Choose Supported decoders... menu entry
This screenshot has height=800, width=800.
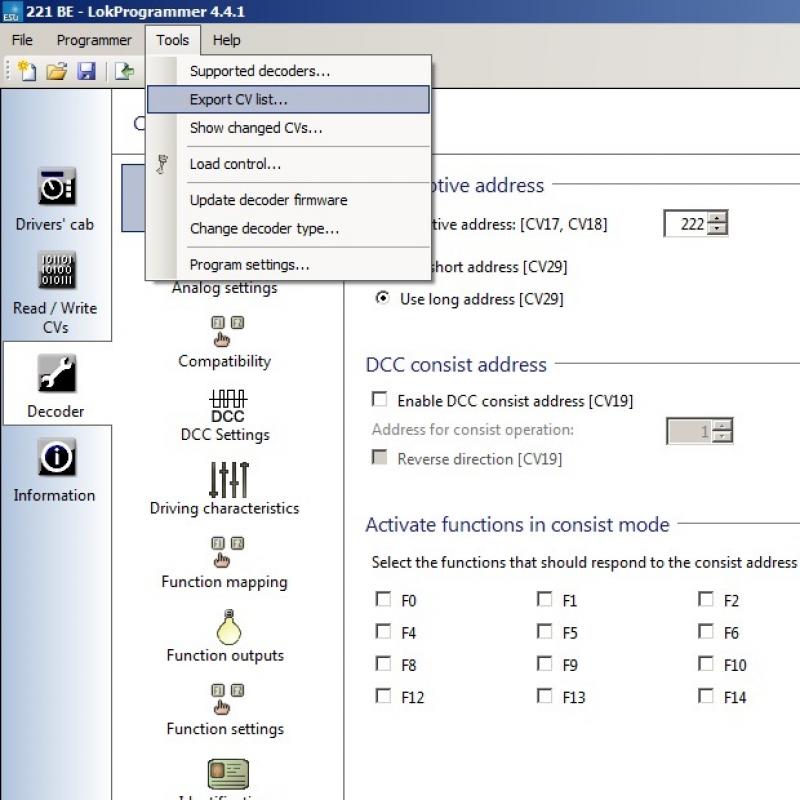(288, 71)
